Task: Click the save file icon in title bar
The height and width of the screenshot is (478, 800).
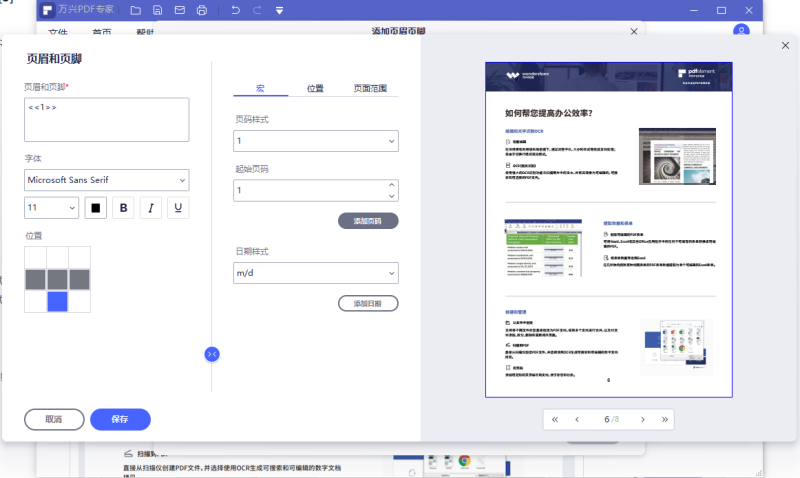Action: pyautogui.click(x=158, y=10)
